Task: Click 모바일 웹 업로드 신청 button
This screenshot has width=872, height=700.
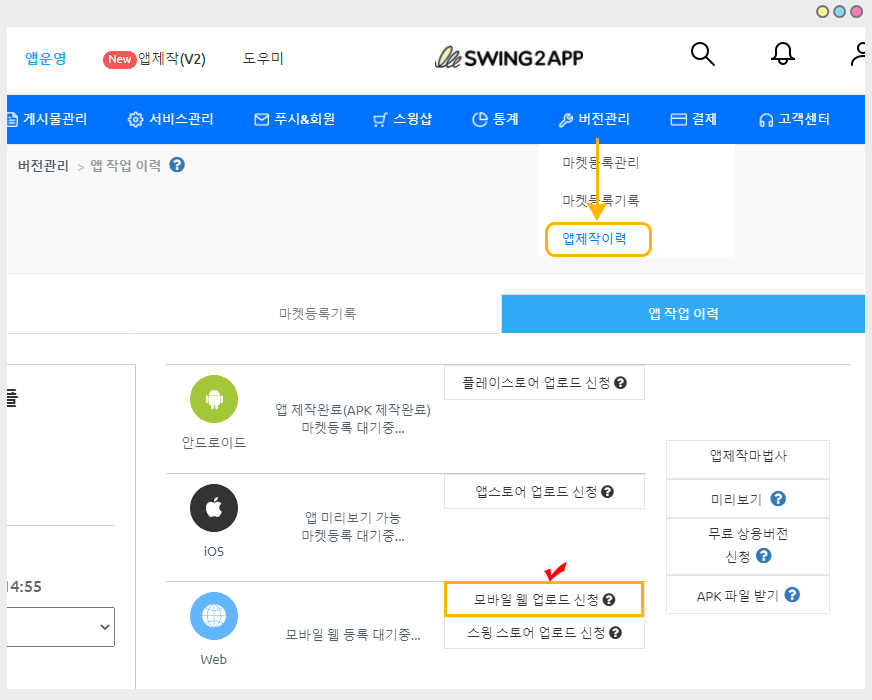Action: (544, 600)
